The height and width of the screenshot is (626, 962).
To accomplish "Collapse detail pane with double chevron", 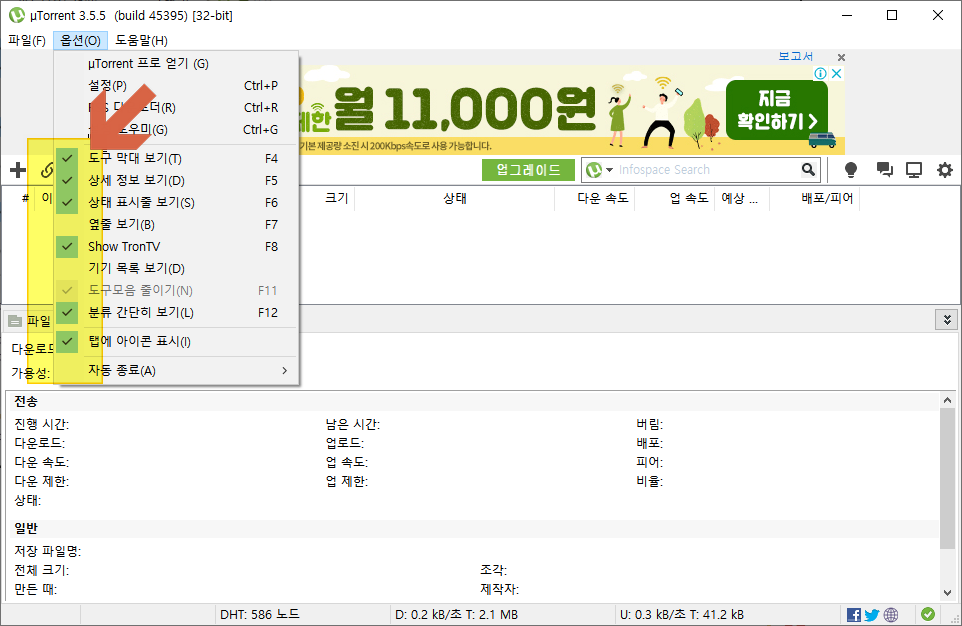I will (947, 320).
